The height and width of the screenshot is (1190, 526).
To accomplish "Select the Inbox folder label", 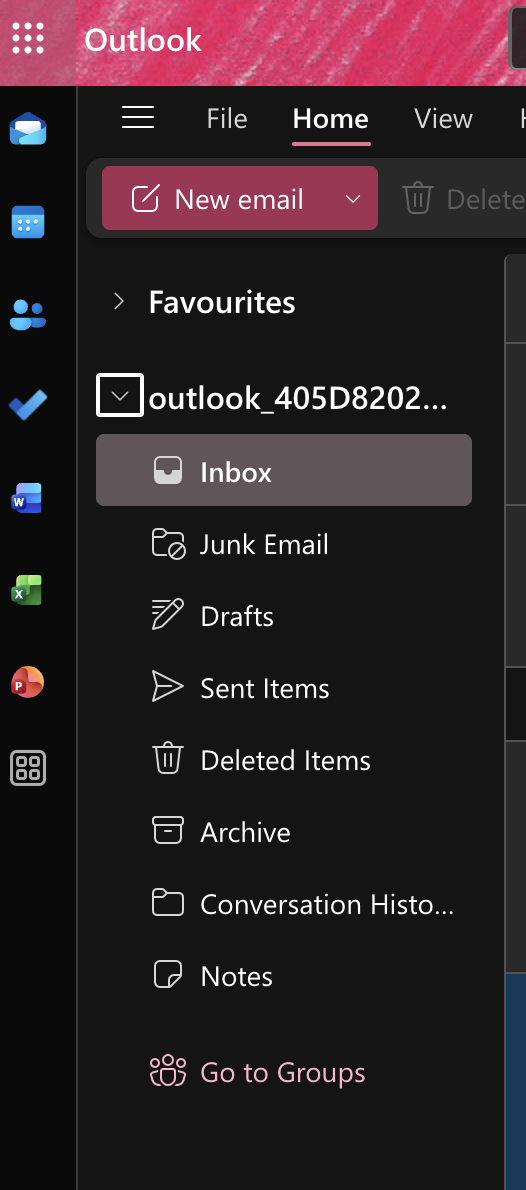I will pyautogui.click(x=236, y=472).
